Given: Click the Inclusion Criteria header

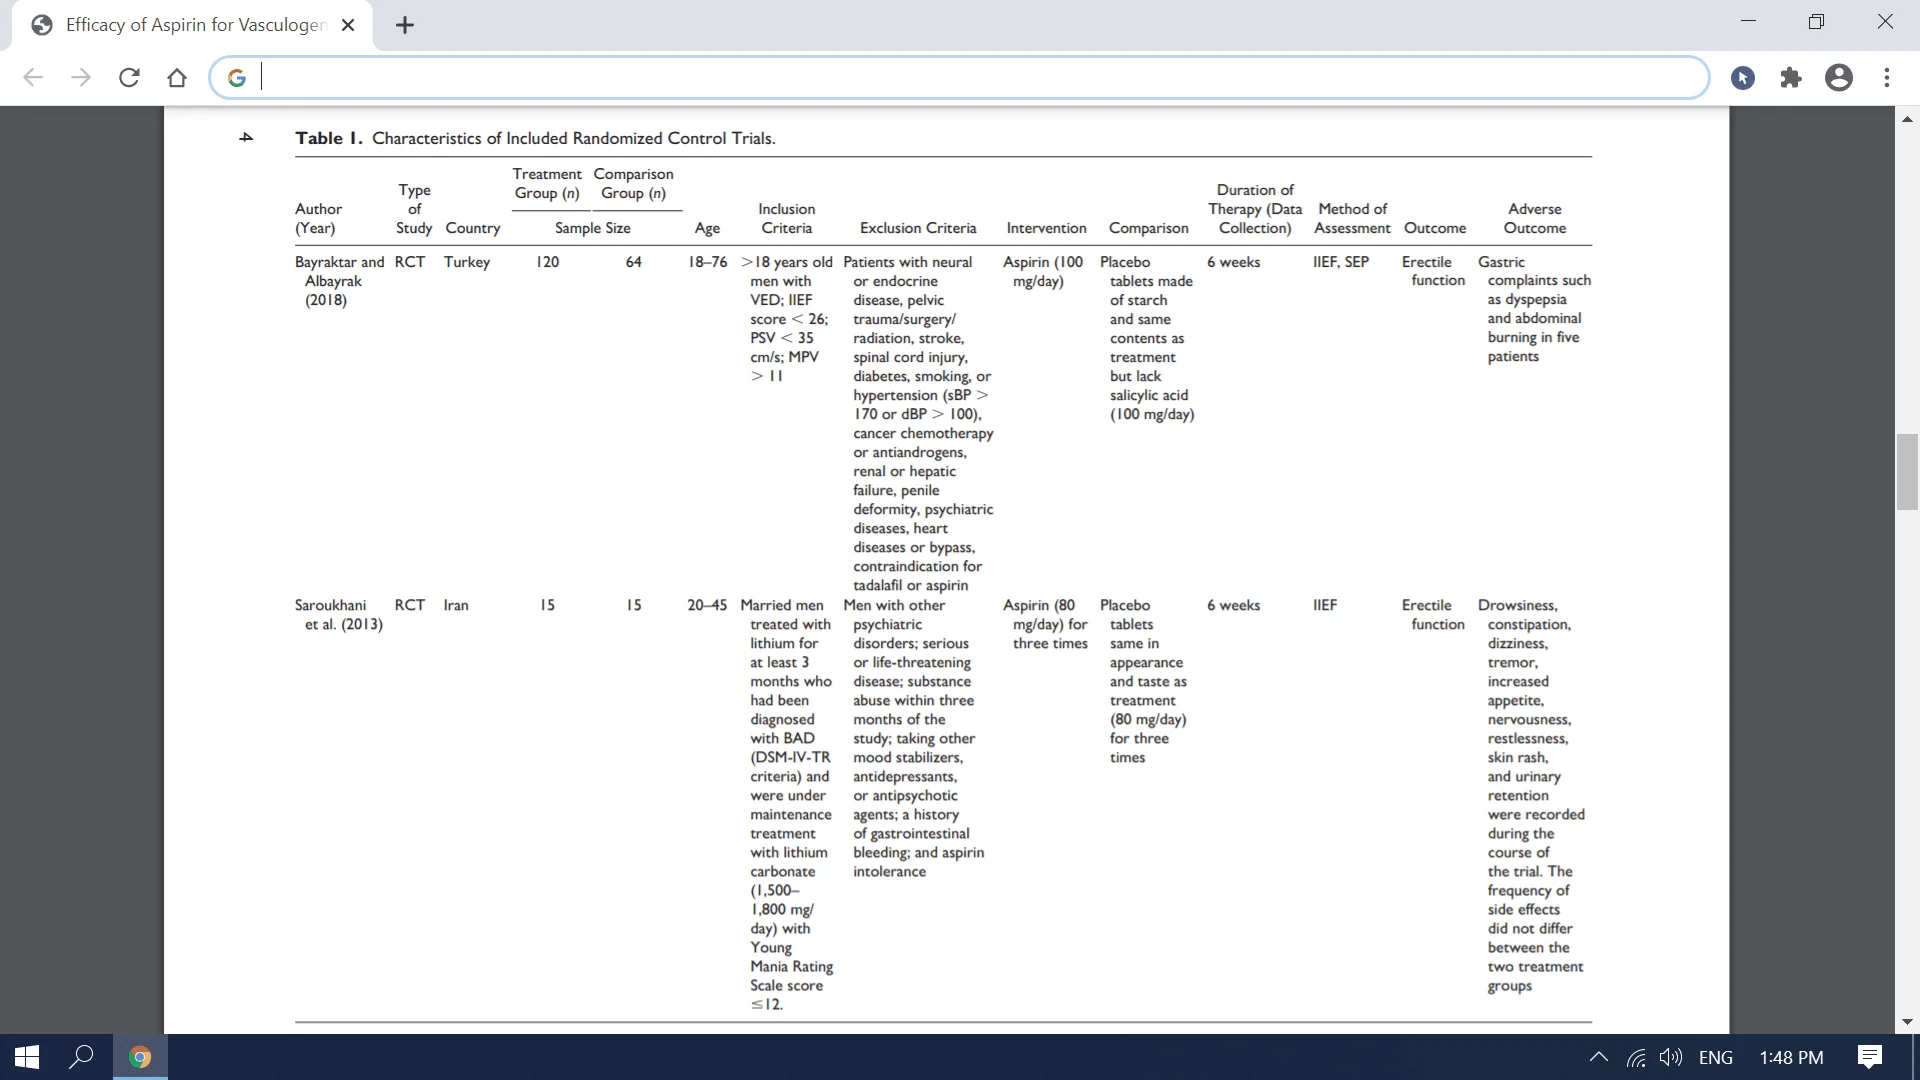Looking at the screenshot, I should coord(787,218).
